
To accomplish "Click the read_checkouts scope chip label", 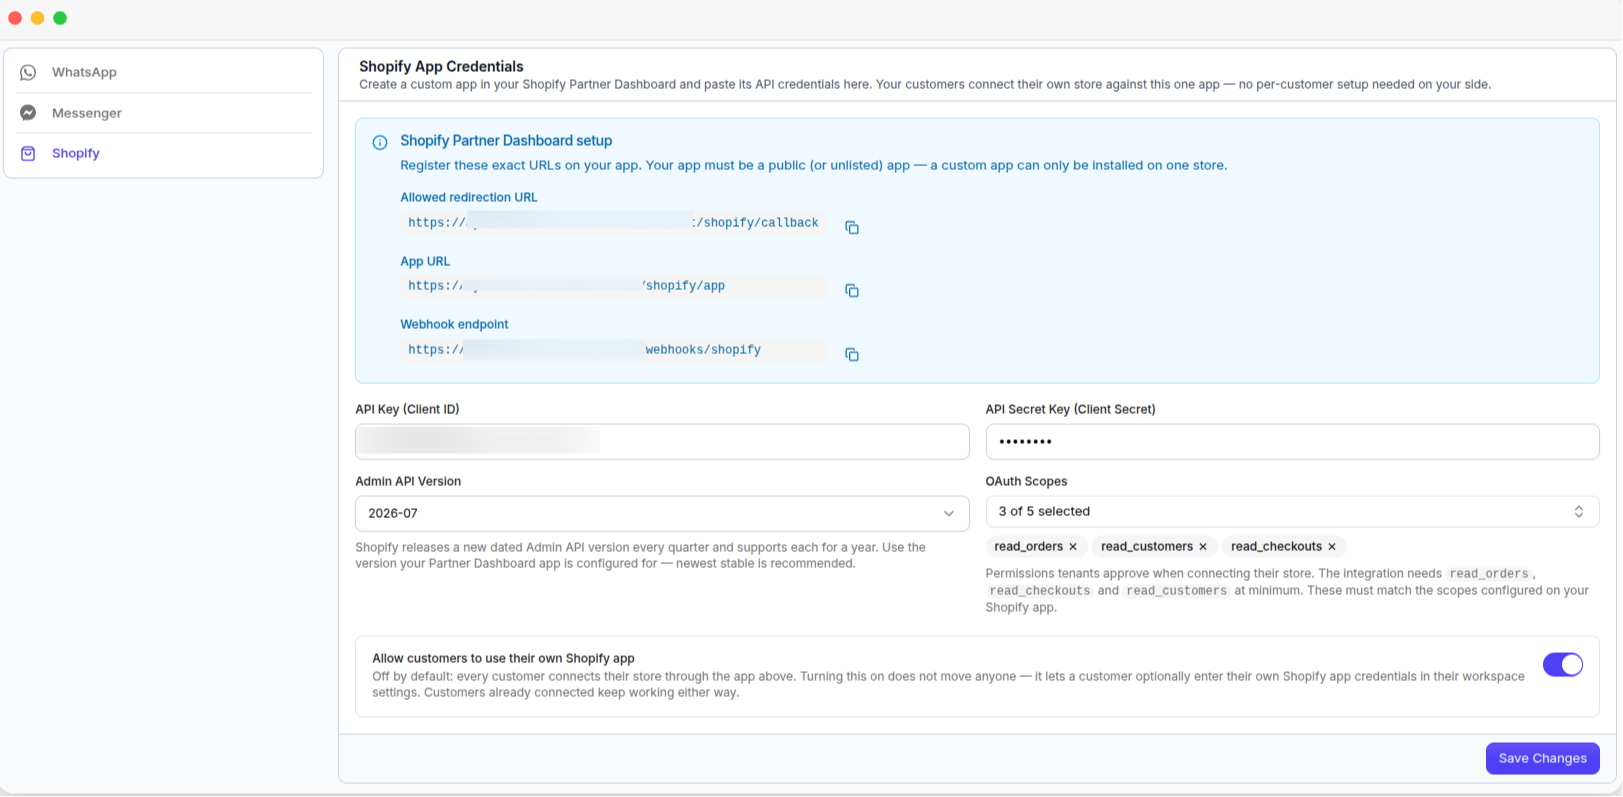I will tap(1276, 547).
